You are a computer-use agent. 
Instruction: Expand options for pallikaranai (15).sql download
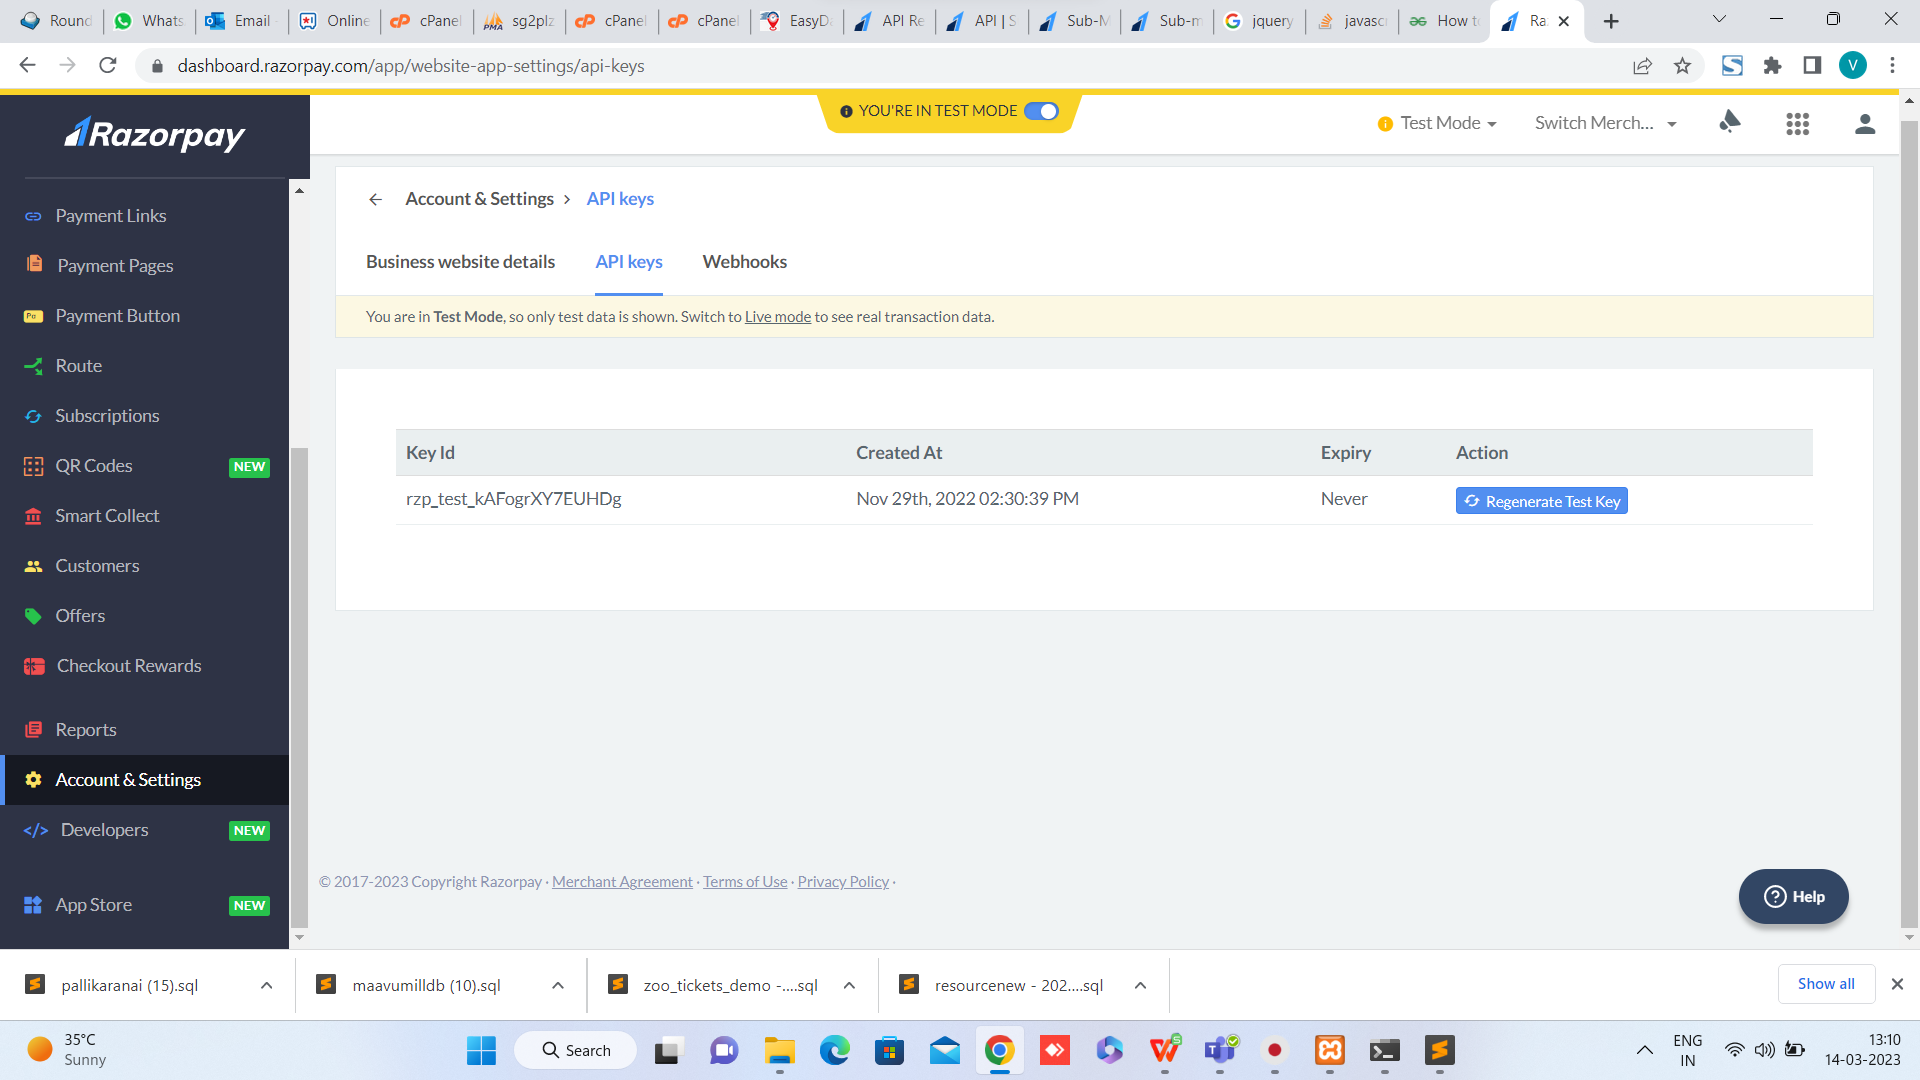[267, 985]
